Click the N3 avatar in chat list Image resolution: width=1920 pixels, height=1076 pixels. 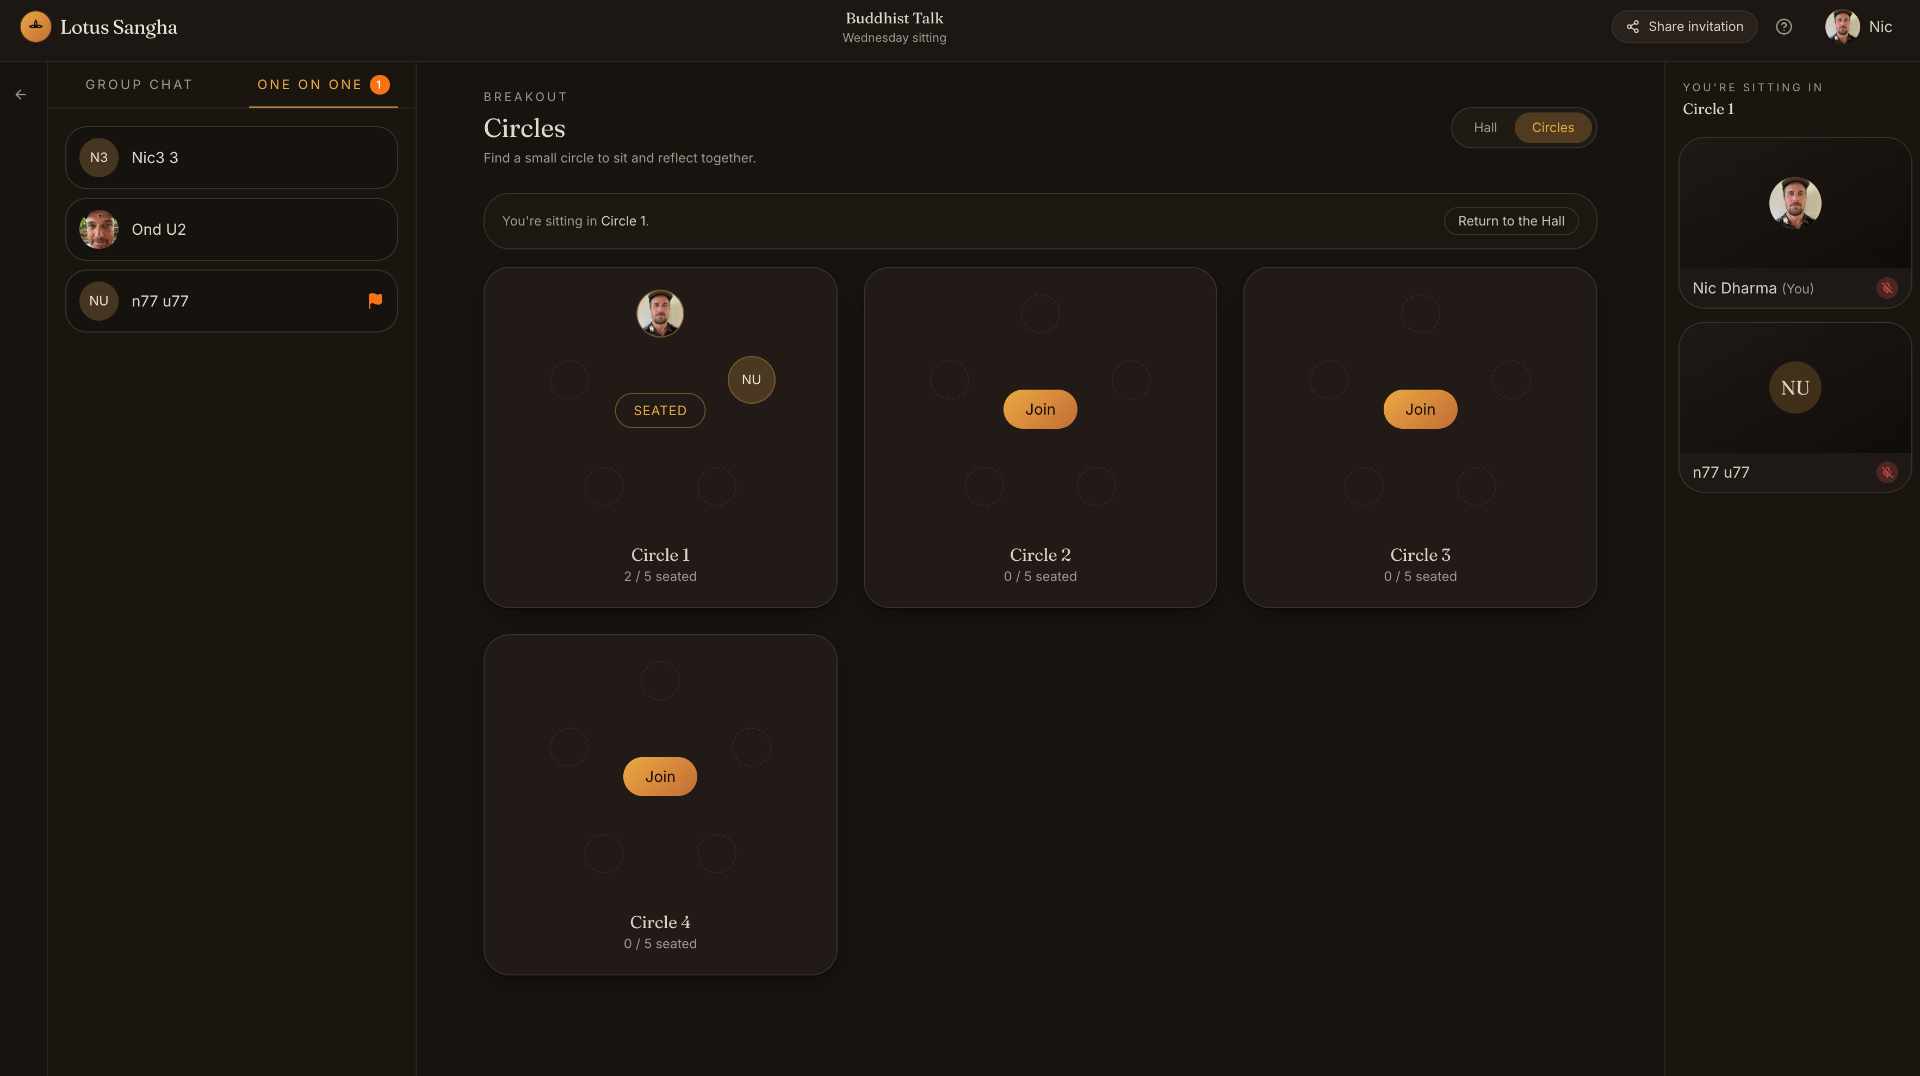pos(99,158)
